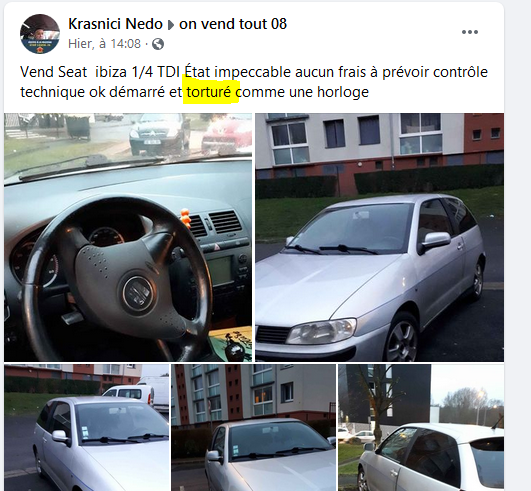Click the arrow between author and group
This screenshot has height=491, width=531.
(171, 25)
